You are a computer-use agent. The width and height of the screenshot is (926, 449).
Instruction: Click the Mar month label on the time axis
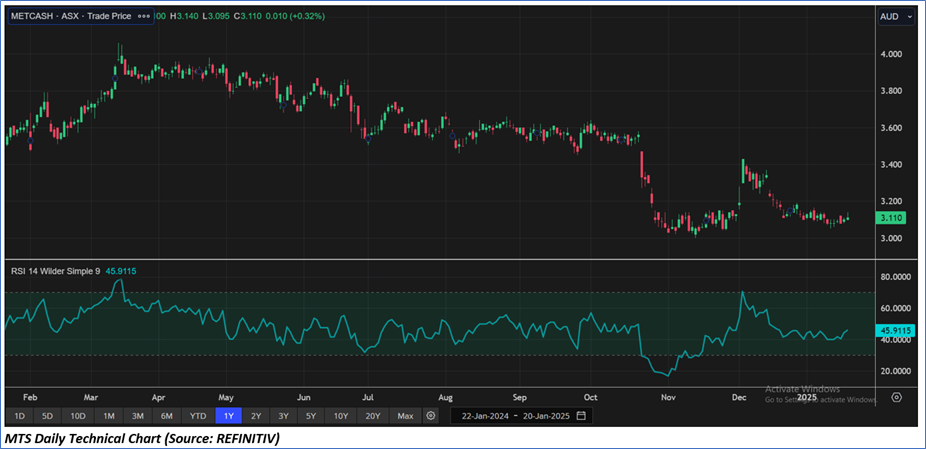pyautogui.click(x=91, y=397)
